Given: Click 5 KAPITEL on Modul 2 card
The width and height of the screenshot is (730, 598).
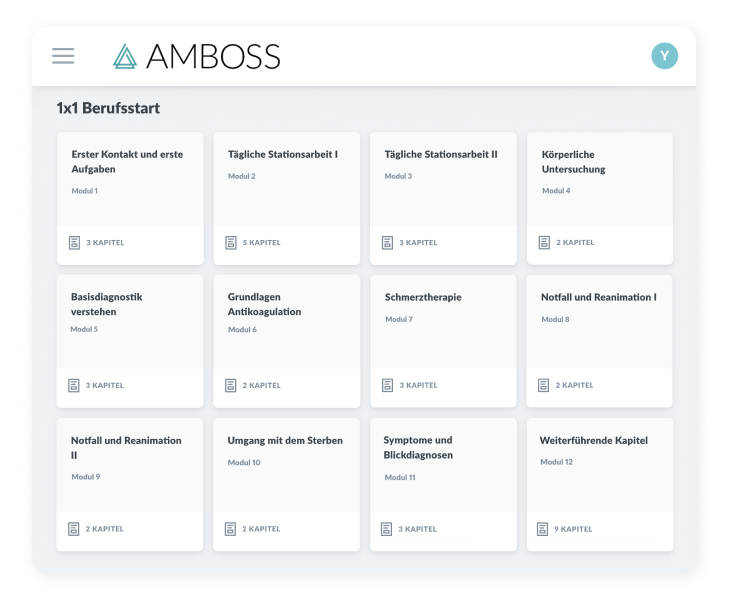Looking at the screenshot, I should 262,243.
